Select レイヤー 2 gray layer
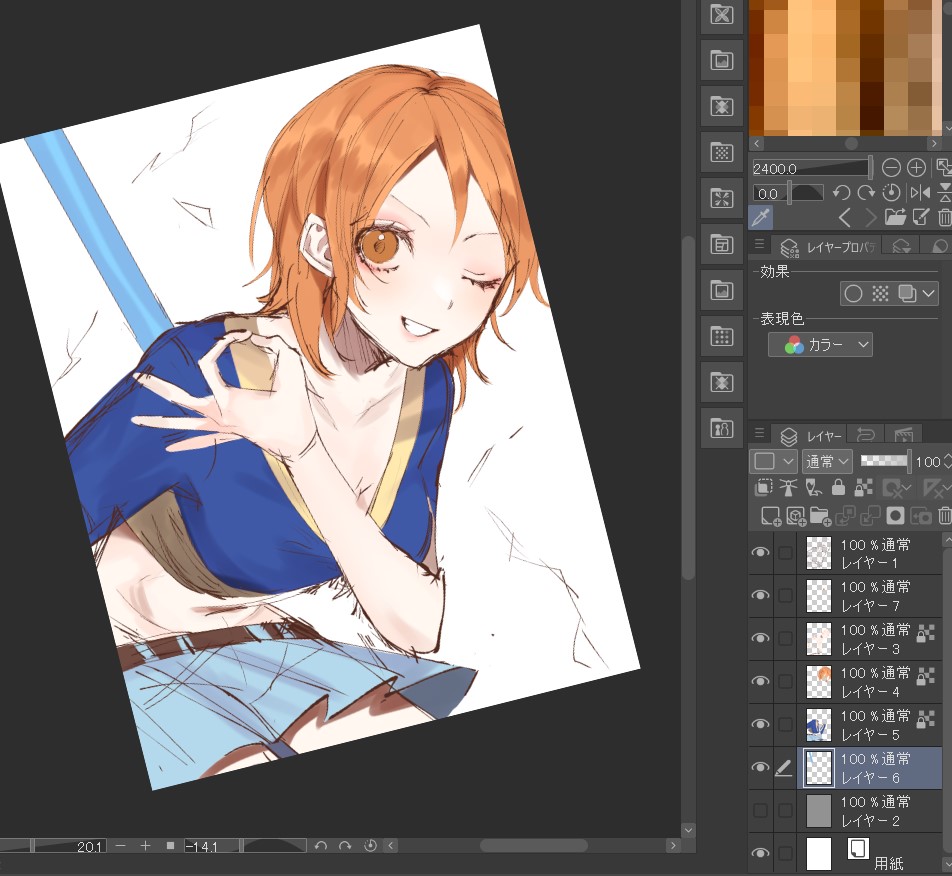952x876 pixels. [x=869, y=811]
